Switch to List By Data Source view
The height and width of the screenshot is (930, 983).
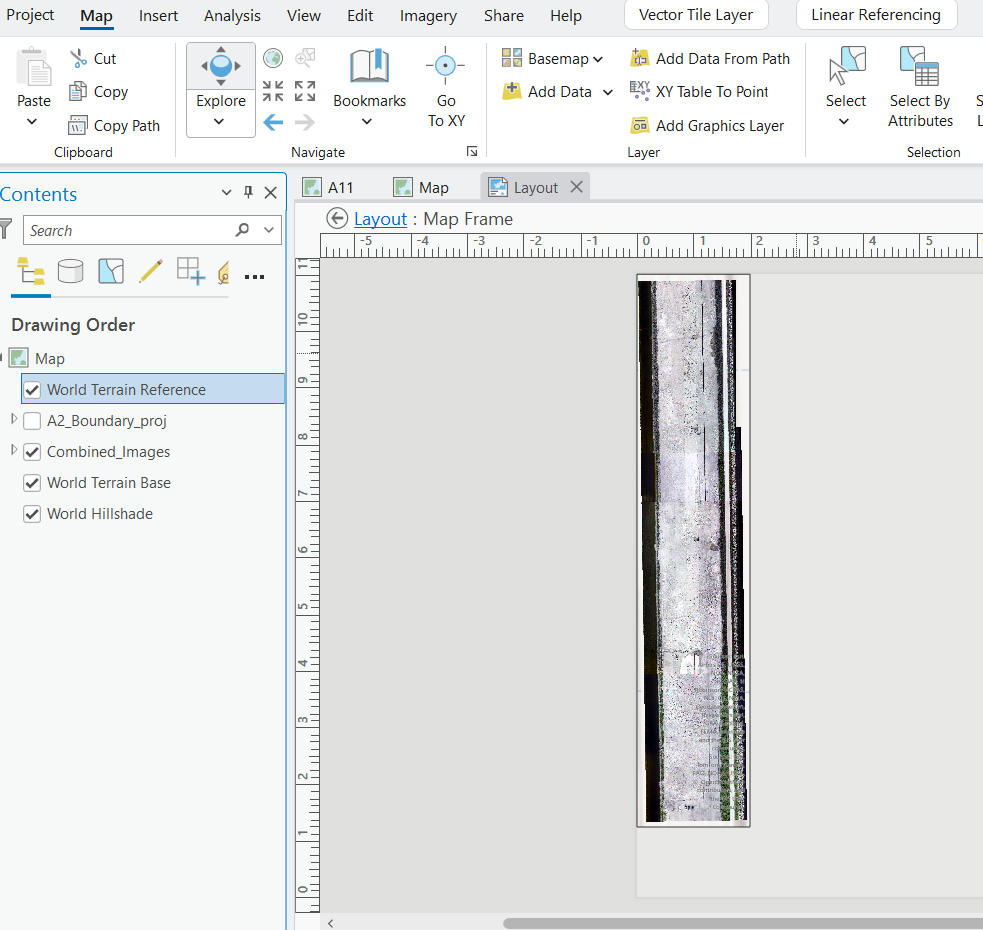coord(70,272)
